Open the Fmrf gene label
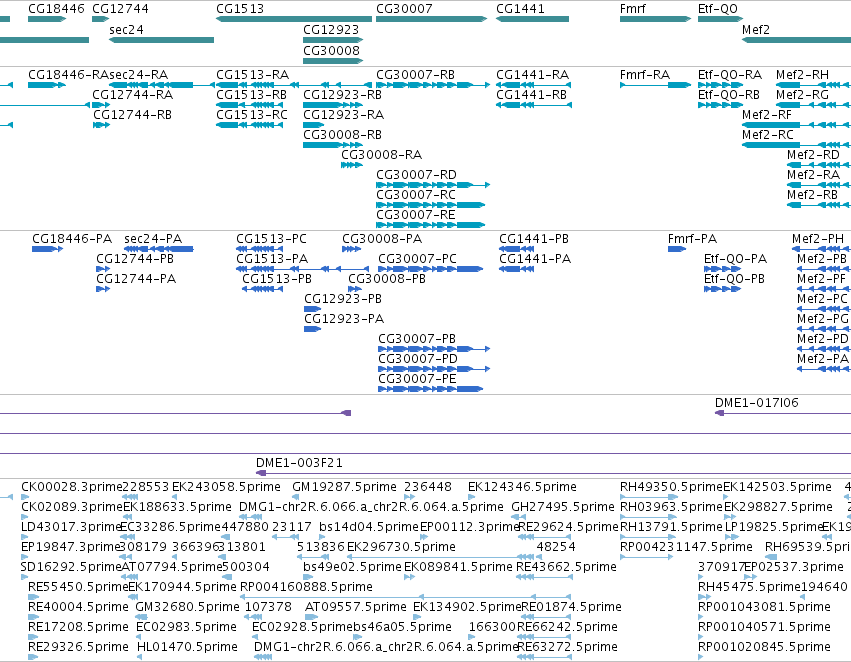851x662 pixels. point(633,9)
